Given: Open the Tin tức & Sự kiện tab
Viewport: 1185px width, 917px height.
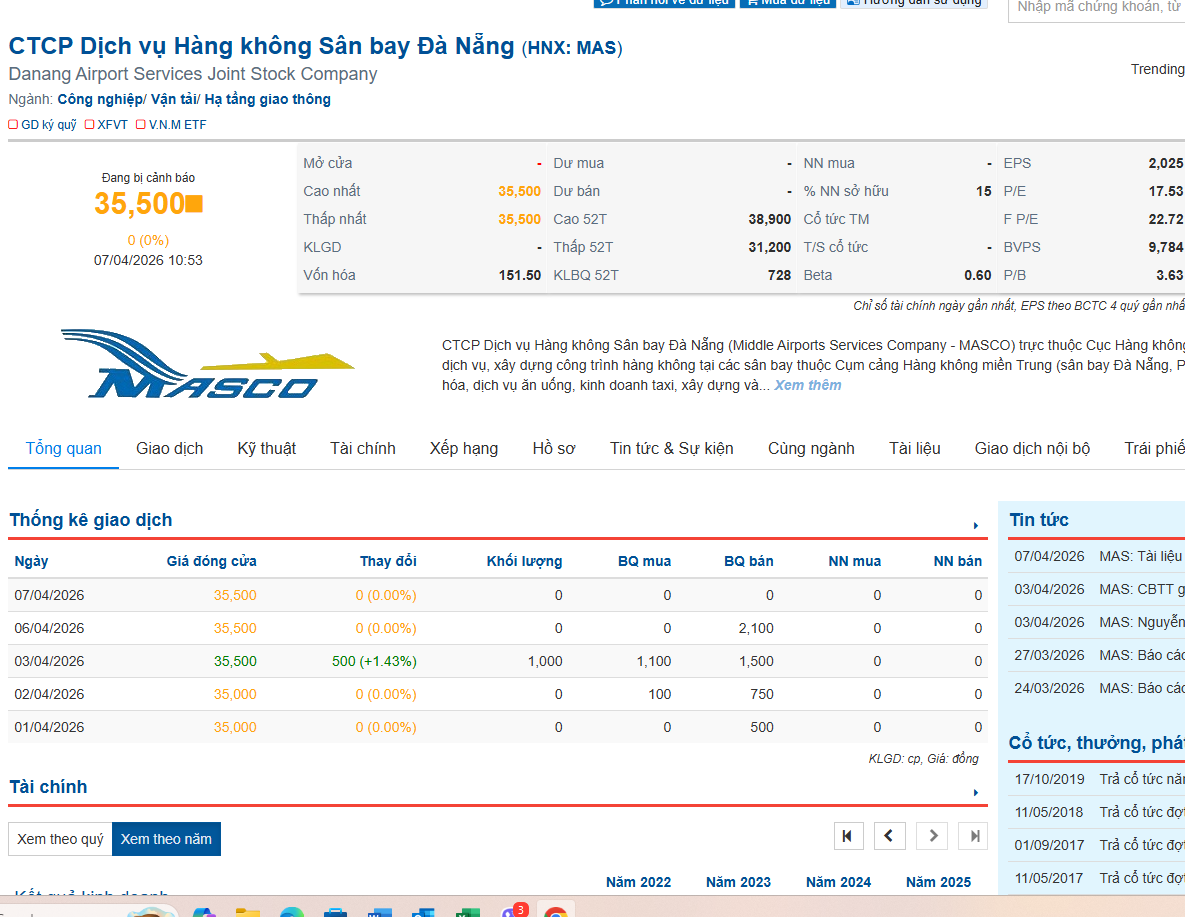Looking at the screenshot, I should 671,448.
